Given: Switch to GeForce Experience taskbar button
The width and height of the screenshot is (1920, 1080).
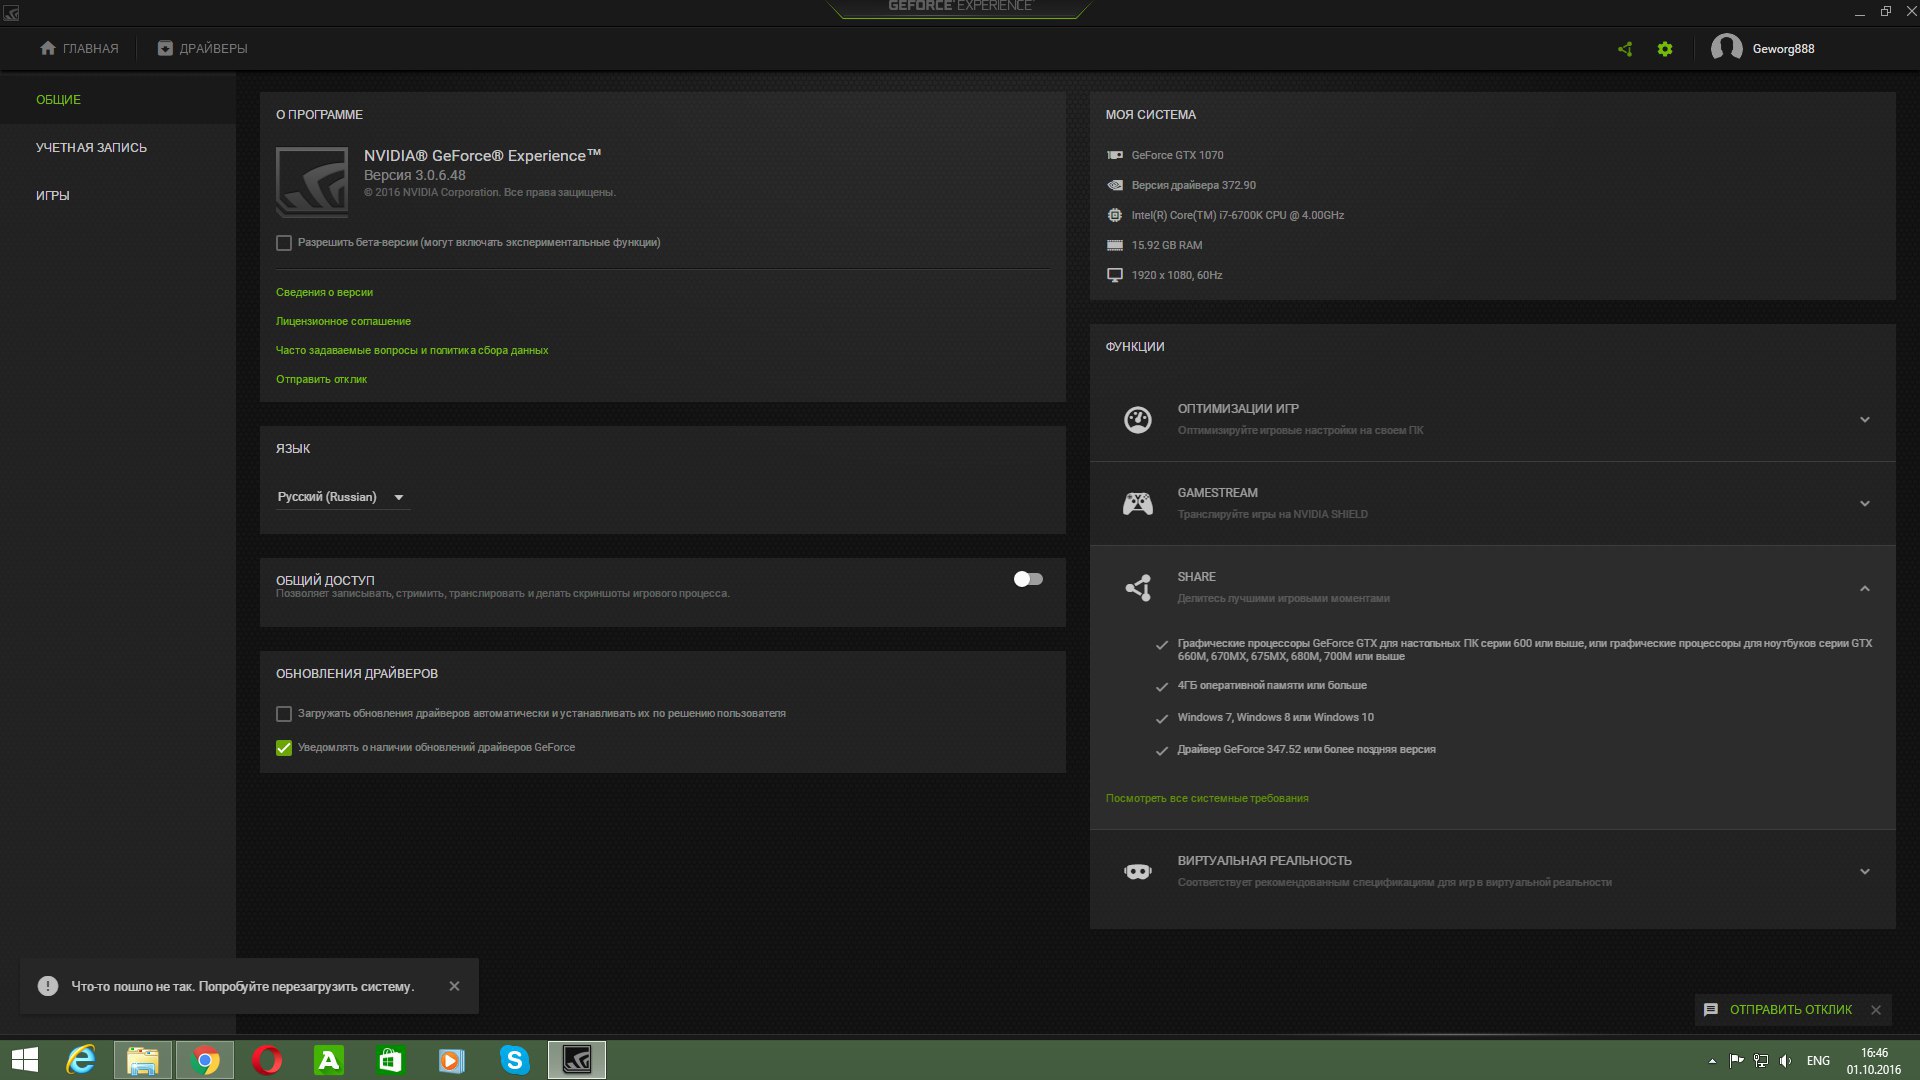Looking at the screenshot, I should point(577,1060).
